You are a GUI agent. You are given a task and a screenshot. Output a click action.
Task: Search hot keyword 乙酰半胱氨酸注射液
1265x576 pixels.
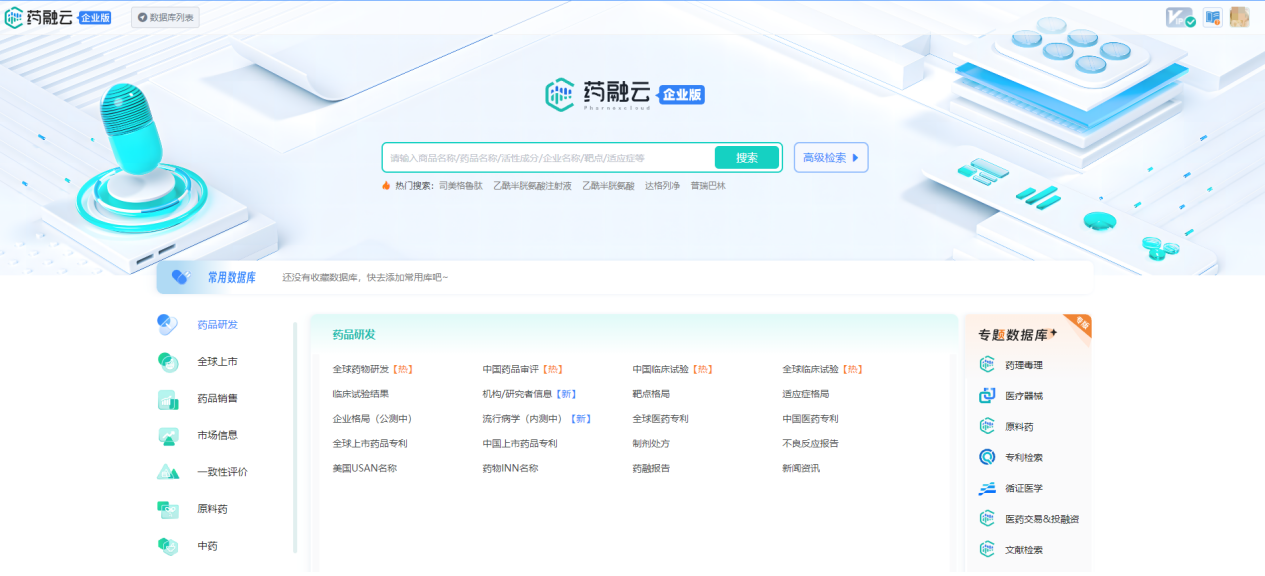click(533, 186)
